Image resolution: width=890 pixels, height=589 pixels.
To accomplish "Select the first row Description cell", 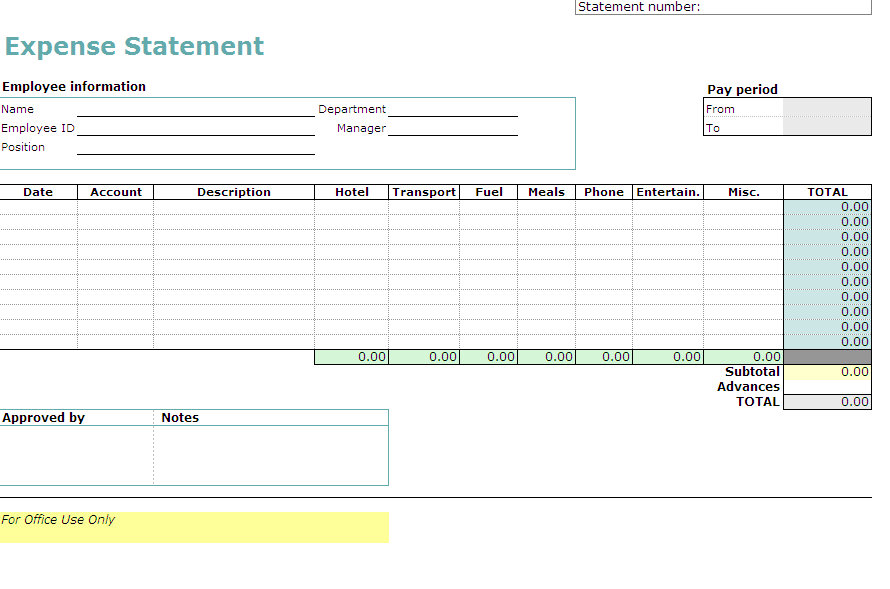I will coord(234,207).
